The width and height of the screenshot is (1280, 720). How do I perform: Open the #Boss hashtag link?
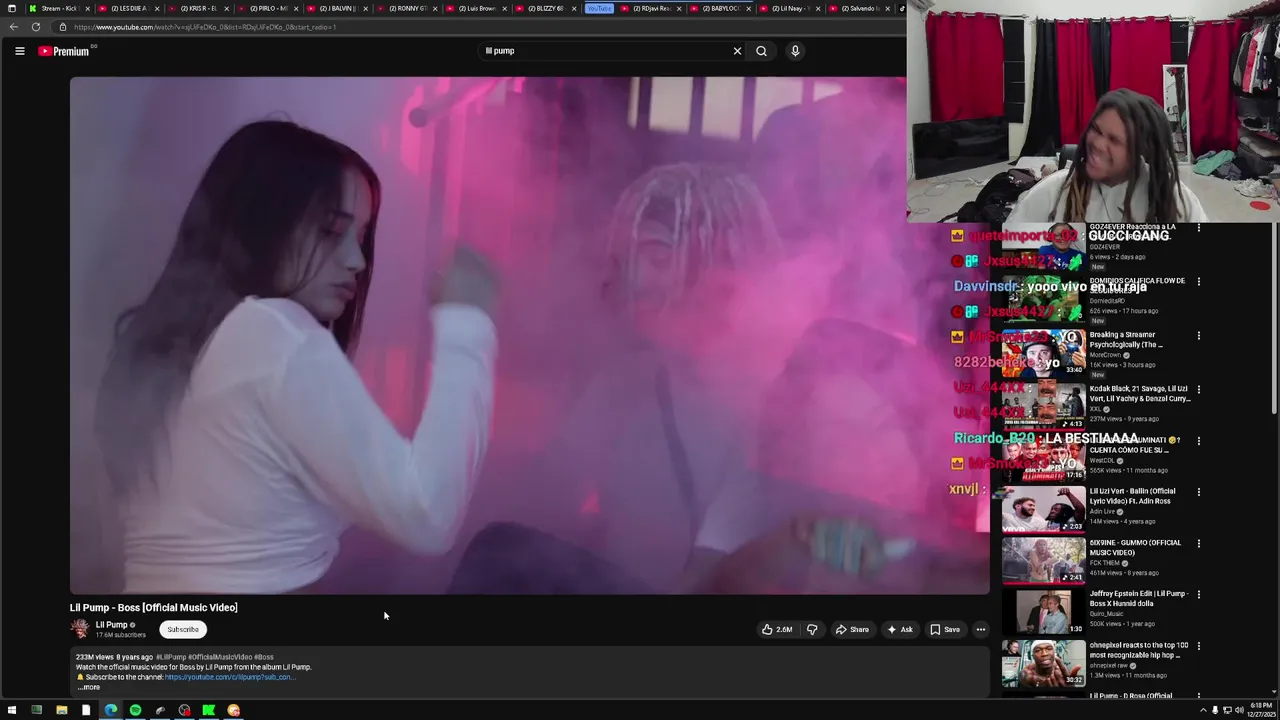click(x=264, y=657)
